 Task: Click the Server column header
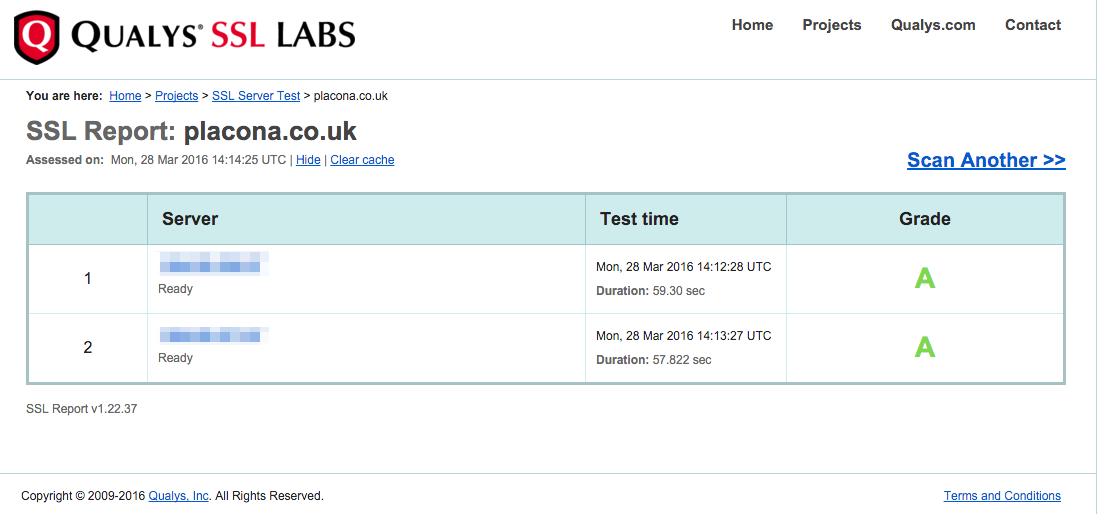[190, 219]
